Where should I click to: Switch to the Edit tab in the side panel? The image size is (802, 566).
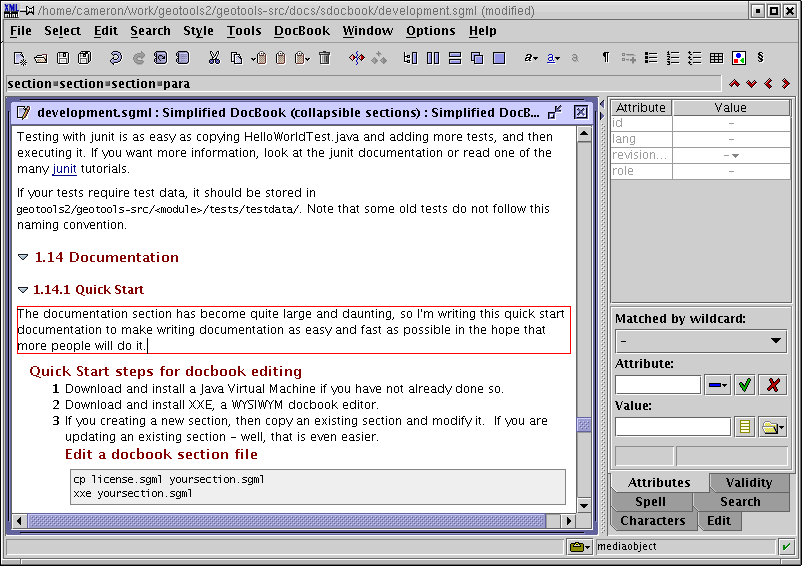click(719, 520)
